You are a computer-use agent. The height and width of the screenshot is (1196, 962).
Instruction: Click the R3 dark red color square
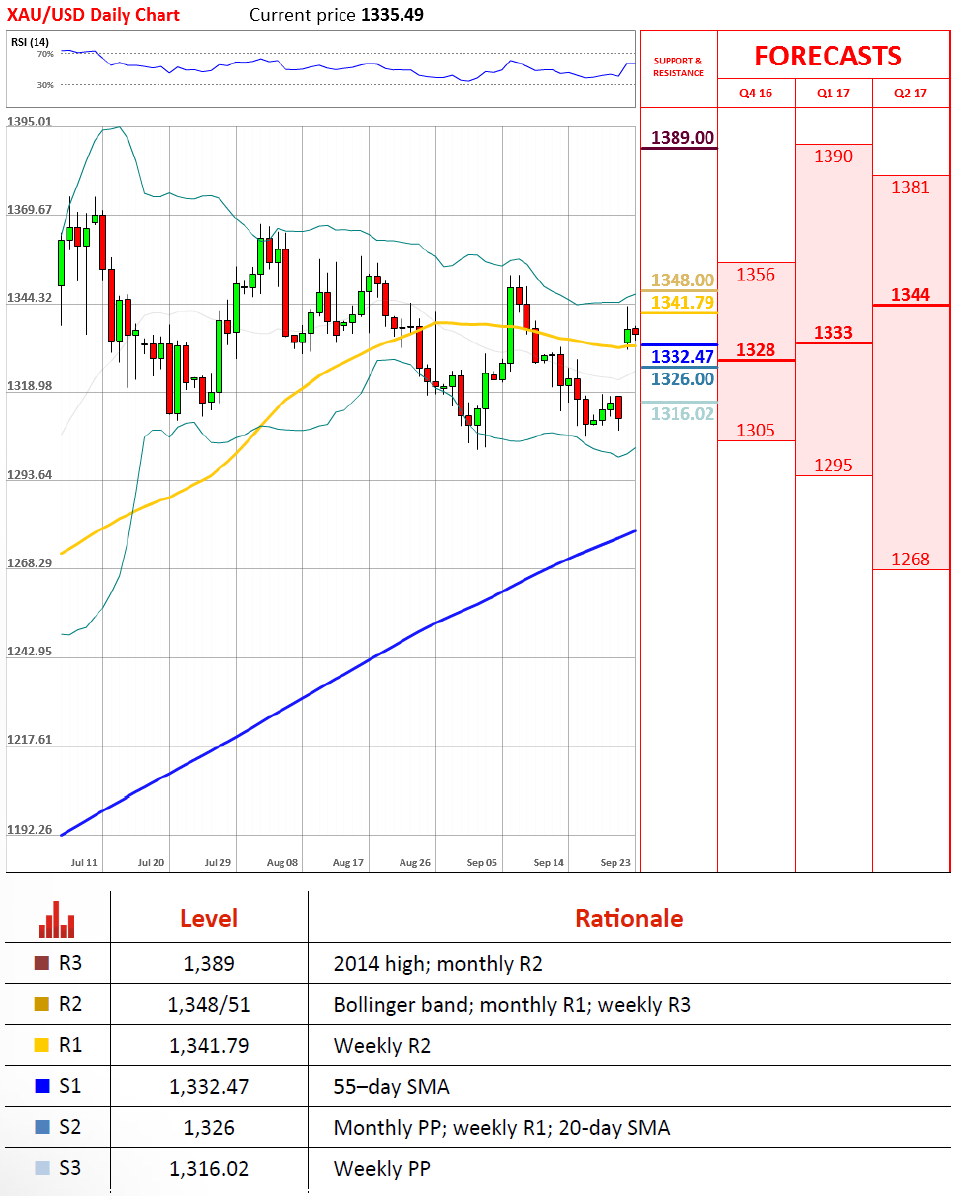click(x=42, y=963)
